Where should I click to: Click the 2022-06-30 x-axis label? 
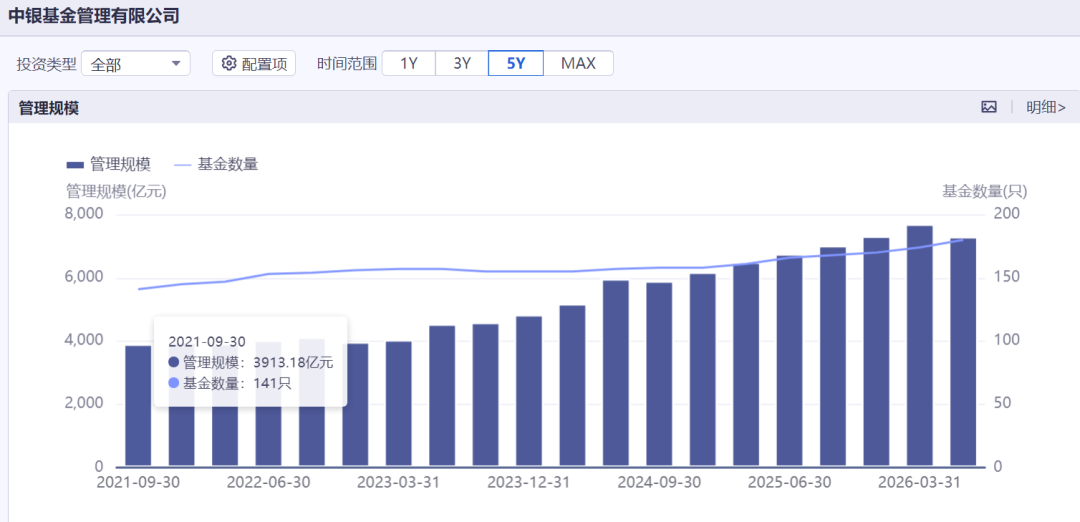[269, 482]
